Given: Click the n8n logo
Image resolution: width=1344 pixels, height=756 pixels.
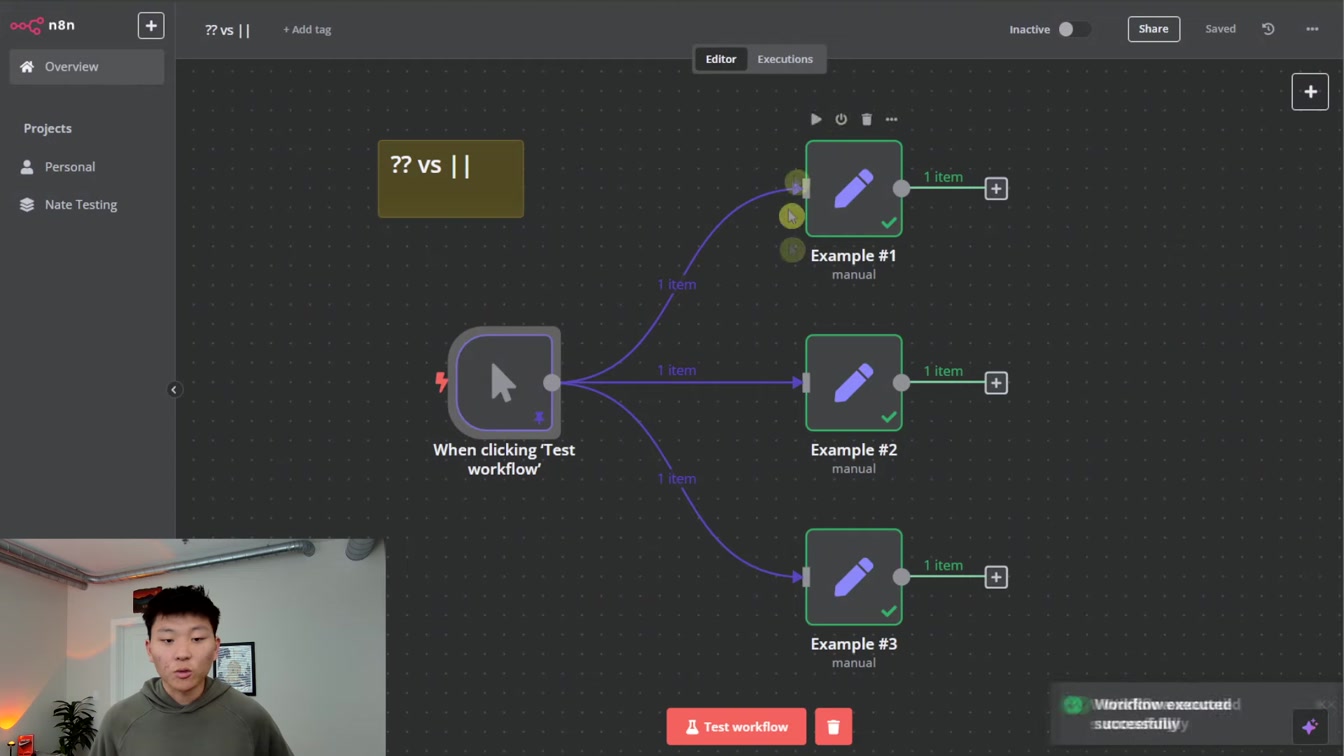Looking at the screenshot, I should [x=43, y=25].
